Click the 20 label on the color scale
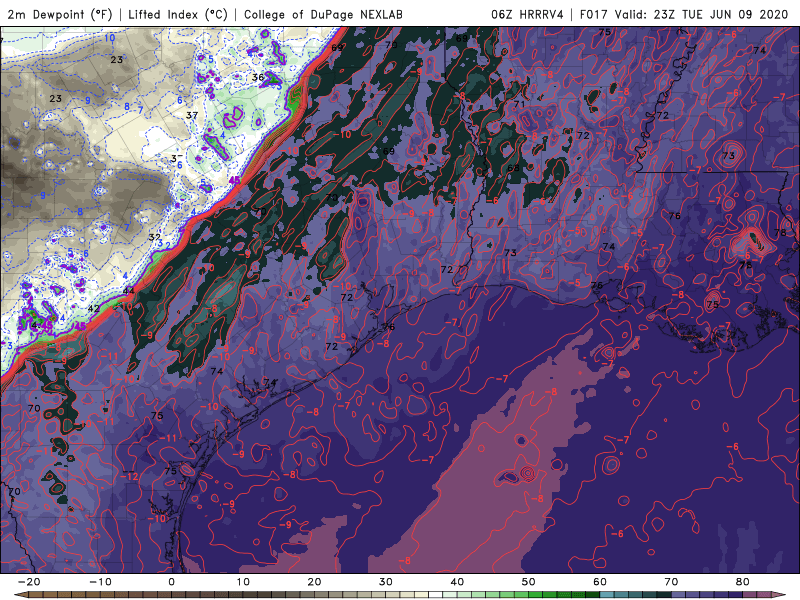The height and width of the screenshot is (600, 800). click(314, 582)
